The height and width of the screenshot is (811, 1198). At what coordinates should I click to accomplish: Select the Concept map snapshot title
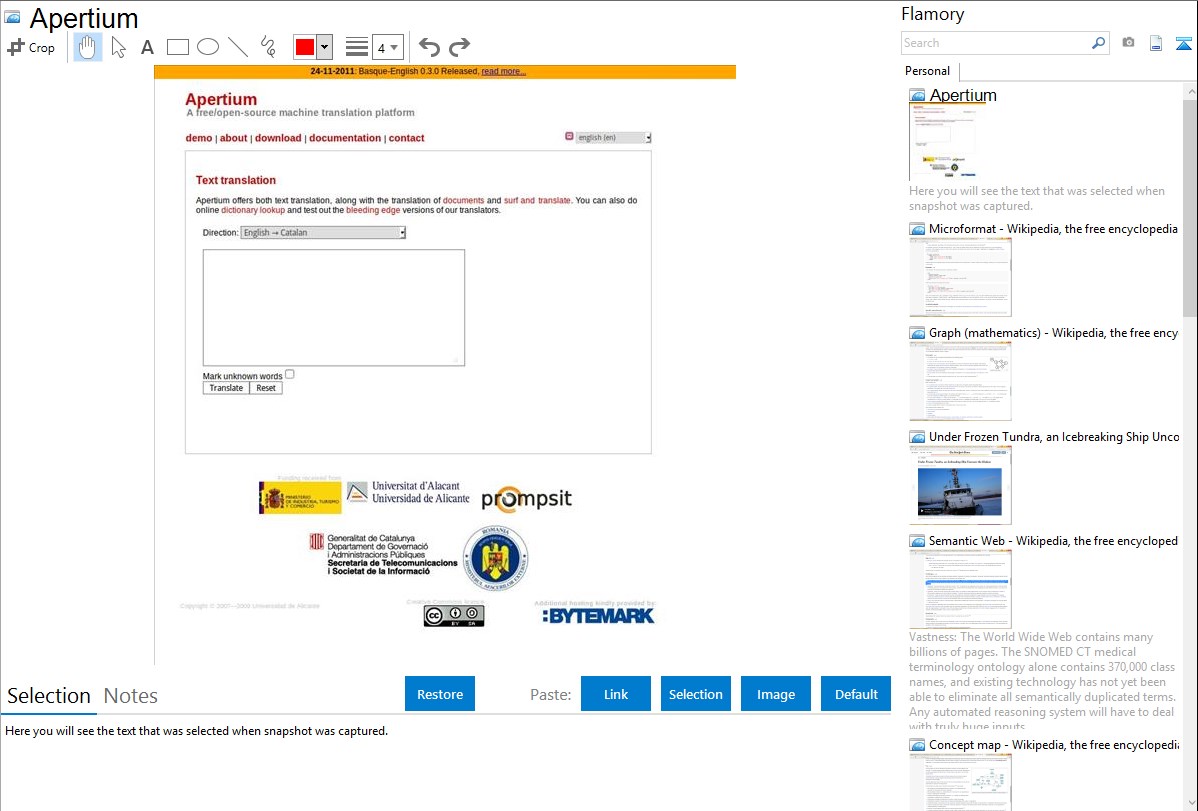1054,744
